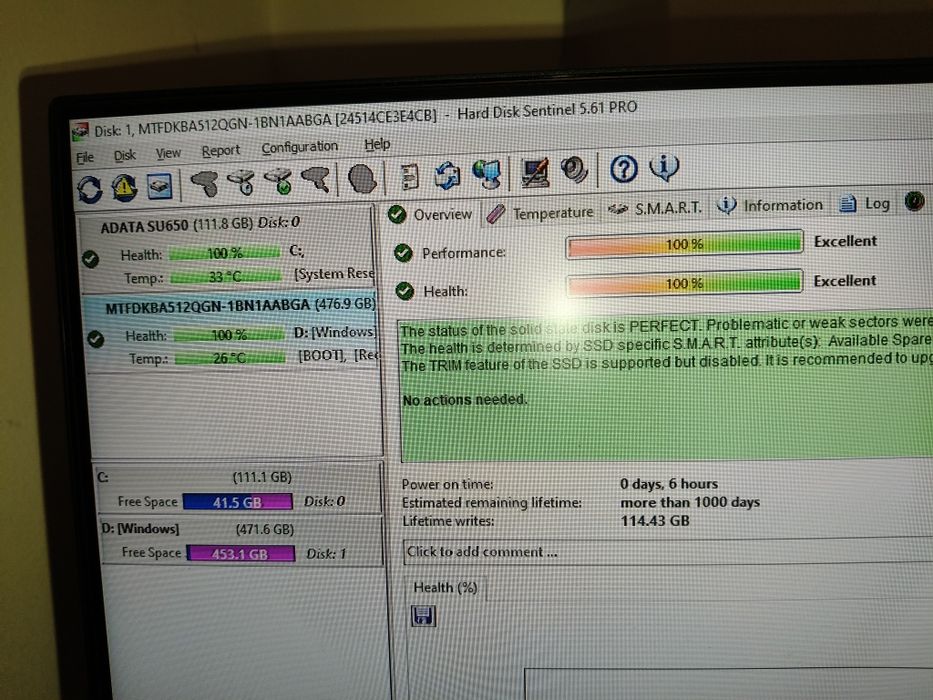Select the C: partition entry (111.1 GB)

(238, 489)
